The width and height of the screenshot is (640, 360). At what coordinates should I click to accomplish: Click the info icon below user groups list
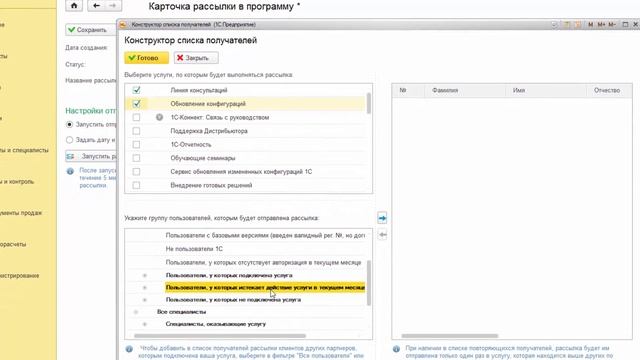[x=129, y=349]
